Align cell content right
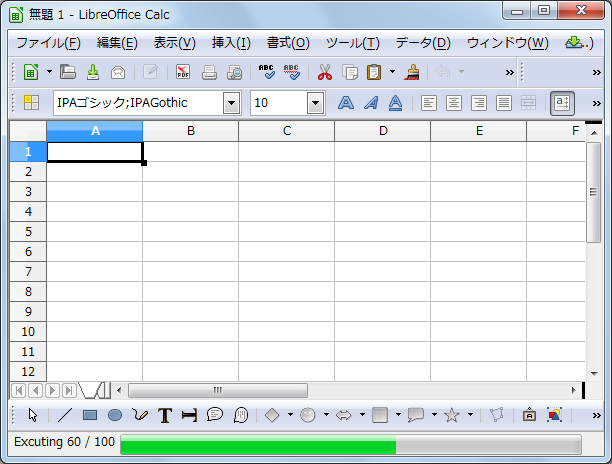The image size is (612, 464). tap(479, 103)
